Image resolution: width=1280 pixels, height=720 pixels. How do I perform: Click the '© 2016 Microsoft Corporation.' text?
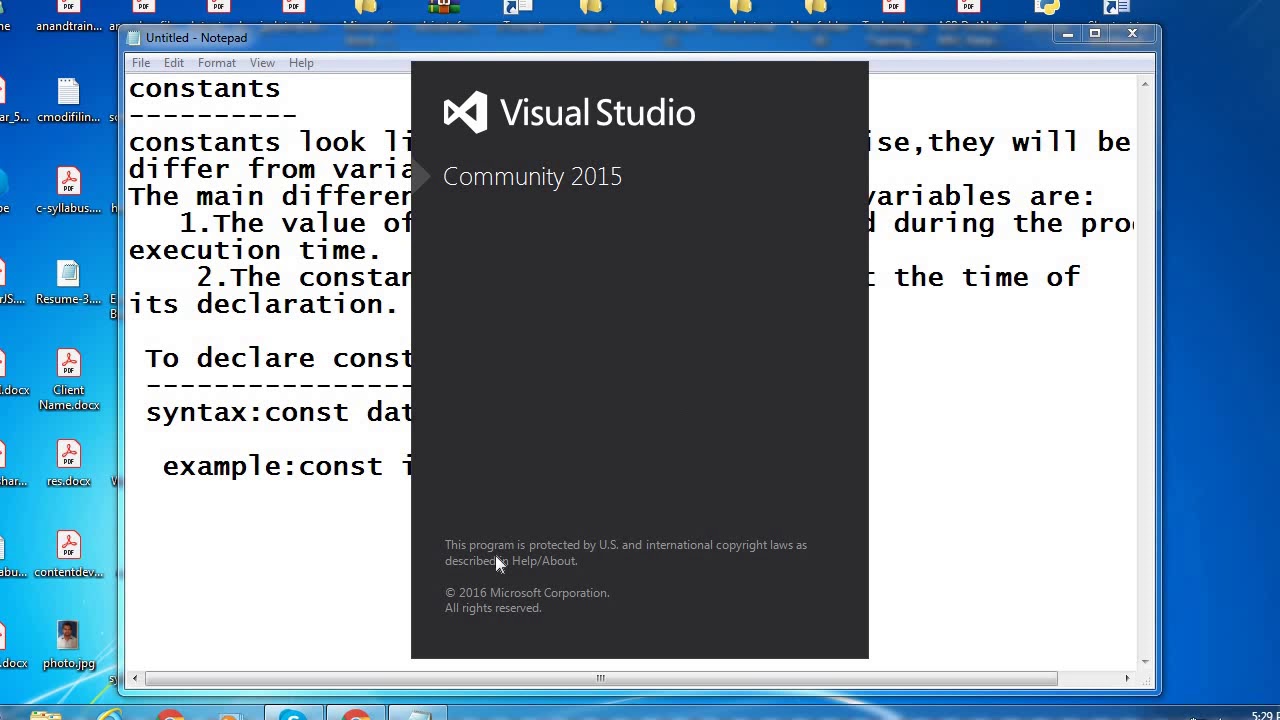coord(527,593)
